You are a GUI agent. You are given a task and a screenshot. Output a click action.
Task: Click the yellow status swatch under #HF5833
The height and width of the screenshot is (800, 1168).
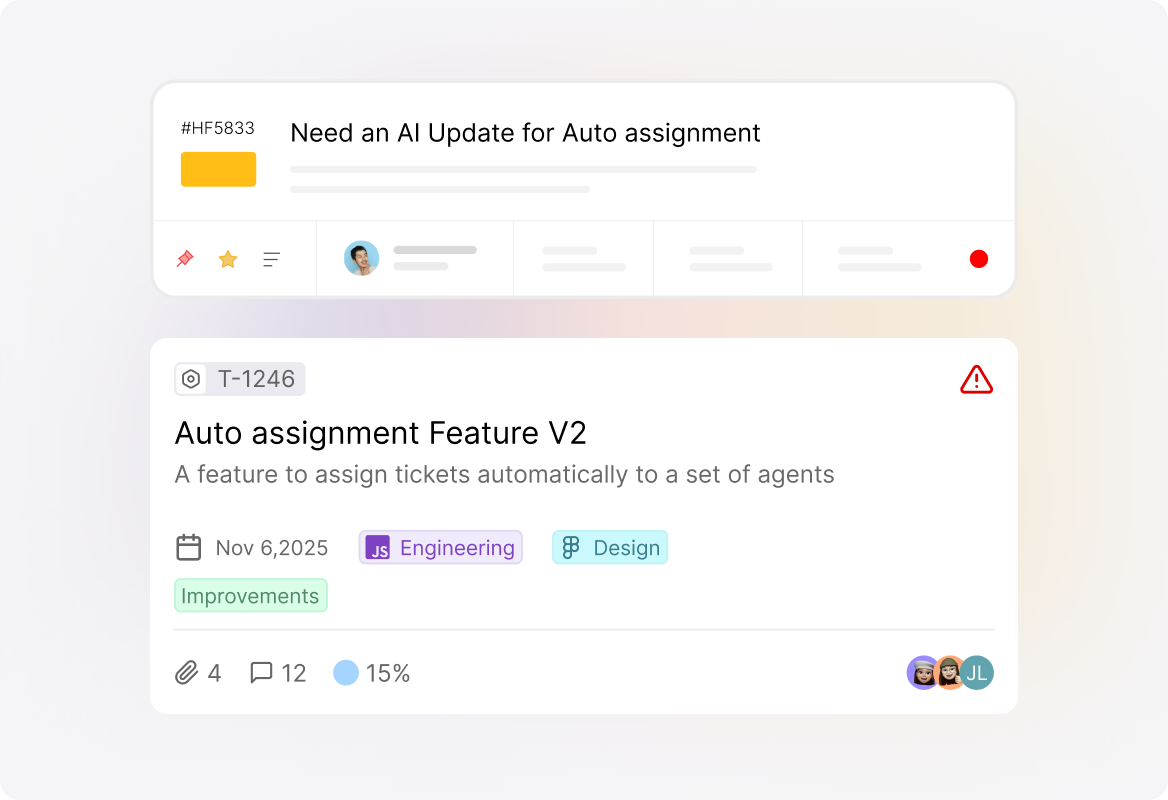click(218, 169)
